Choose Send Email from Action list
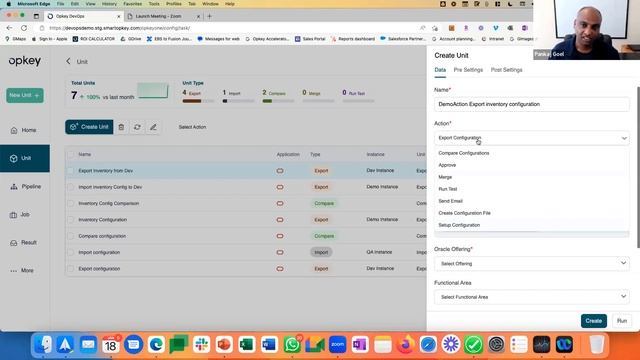This screenshot has width=640, height=360. tap(531, 201)
